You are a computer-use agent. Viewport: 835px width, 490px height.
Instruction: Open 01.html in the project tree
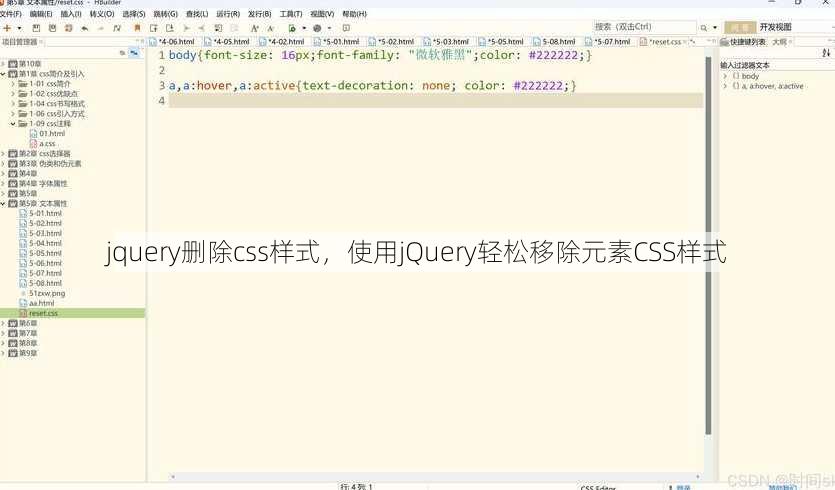point(52,134)
